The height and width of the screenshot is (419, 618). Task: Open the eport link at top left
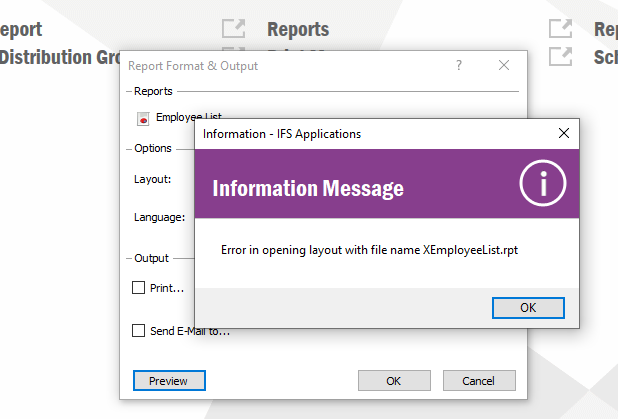pyautogui.click(x=21, y=30)
